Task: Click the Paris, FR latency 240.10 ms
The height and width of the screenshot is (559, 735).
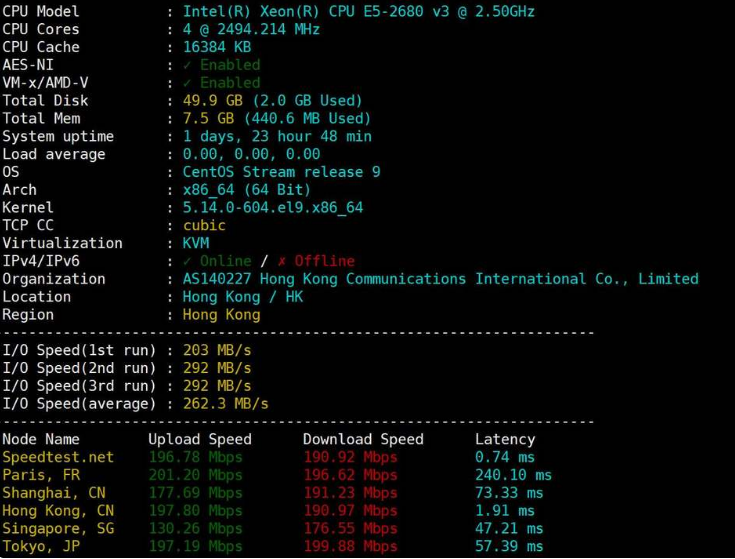Action: coord(513,475)
